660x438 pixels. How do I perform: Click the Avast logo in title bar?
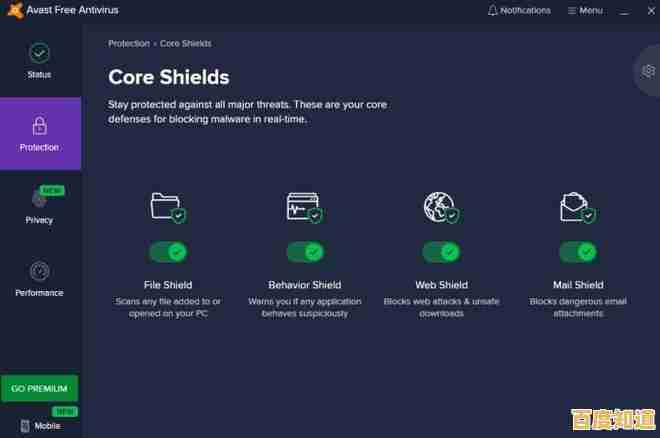tap(12, 10)
